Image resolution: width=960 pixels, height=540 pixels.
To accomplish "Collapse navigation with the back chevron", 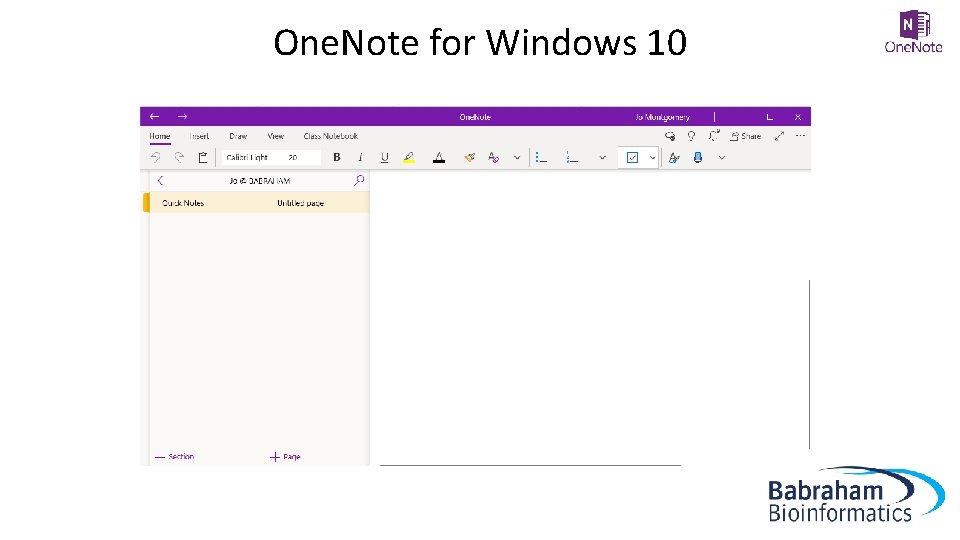I will point(160,180).
